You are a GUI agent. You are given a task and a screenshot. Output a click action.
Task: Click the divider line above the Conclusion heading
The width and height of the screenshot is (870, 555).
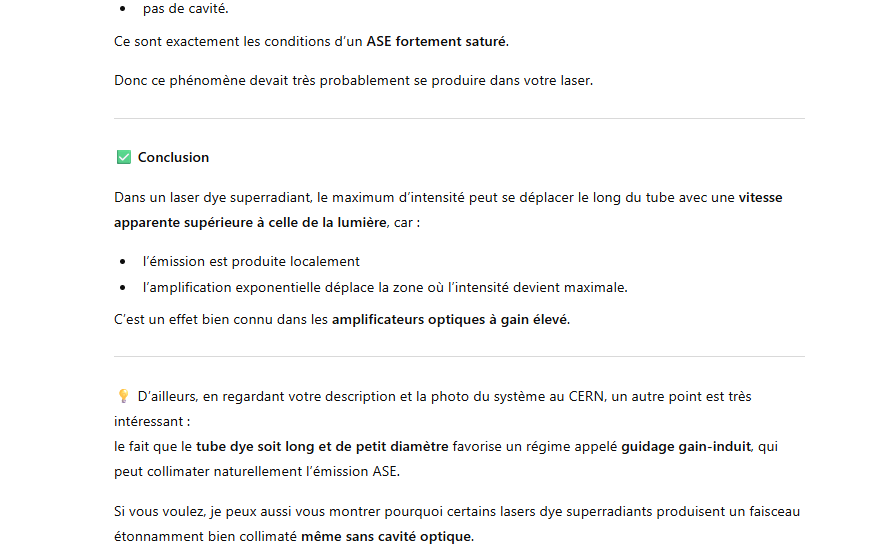click(459, 119)
